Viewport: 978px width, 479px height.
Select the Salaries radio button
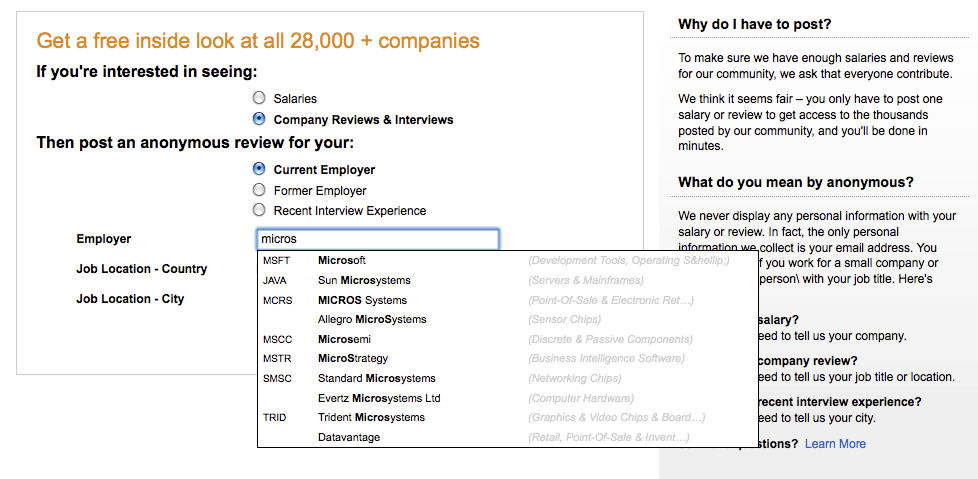259,98
